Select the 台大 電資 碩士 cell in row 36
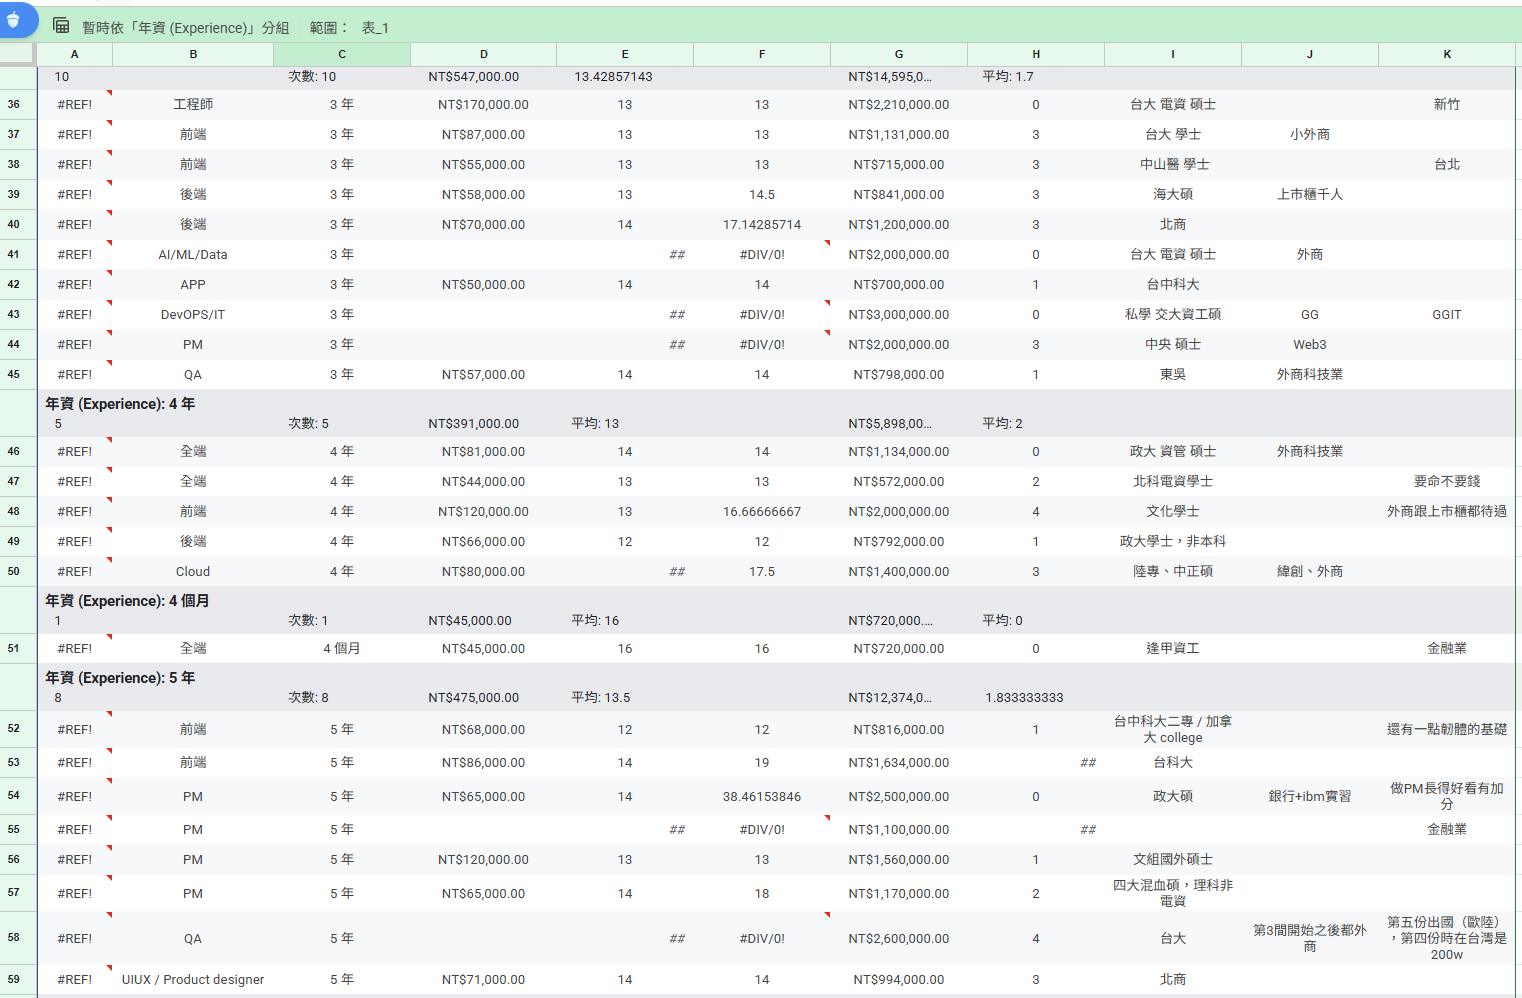Viewport: 1522px width, 998px height. click(1173, 105)
